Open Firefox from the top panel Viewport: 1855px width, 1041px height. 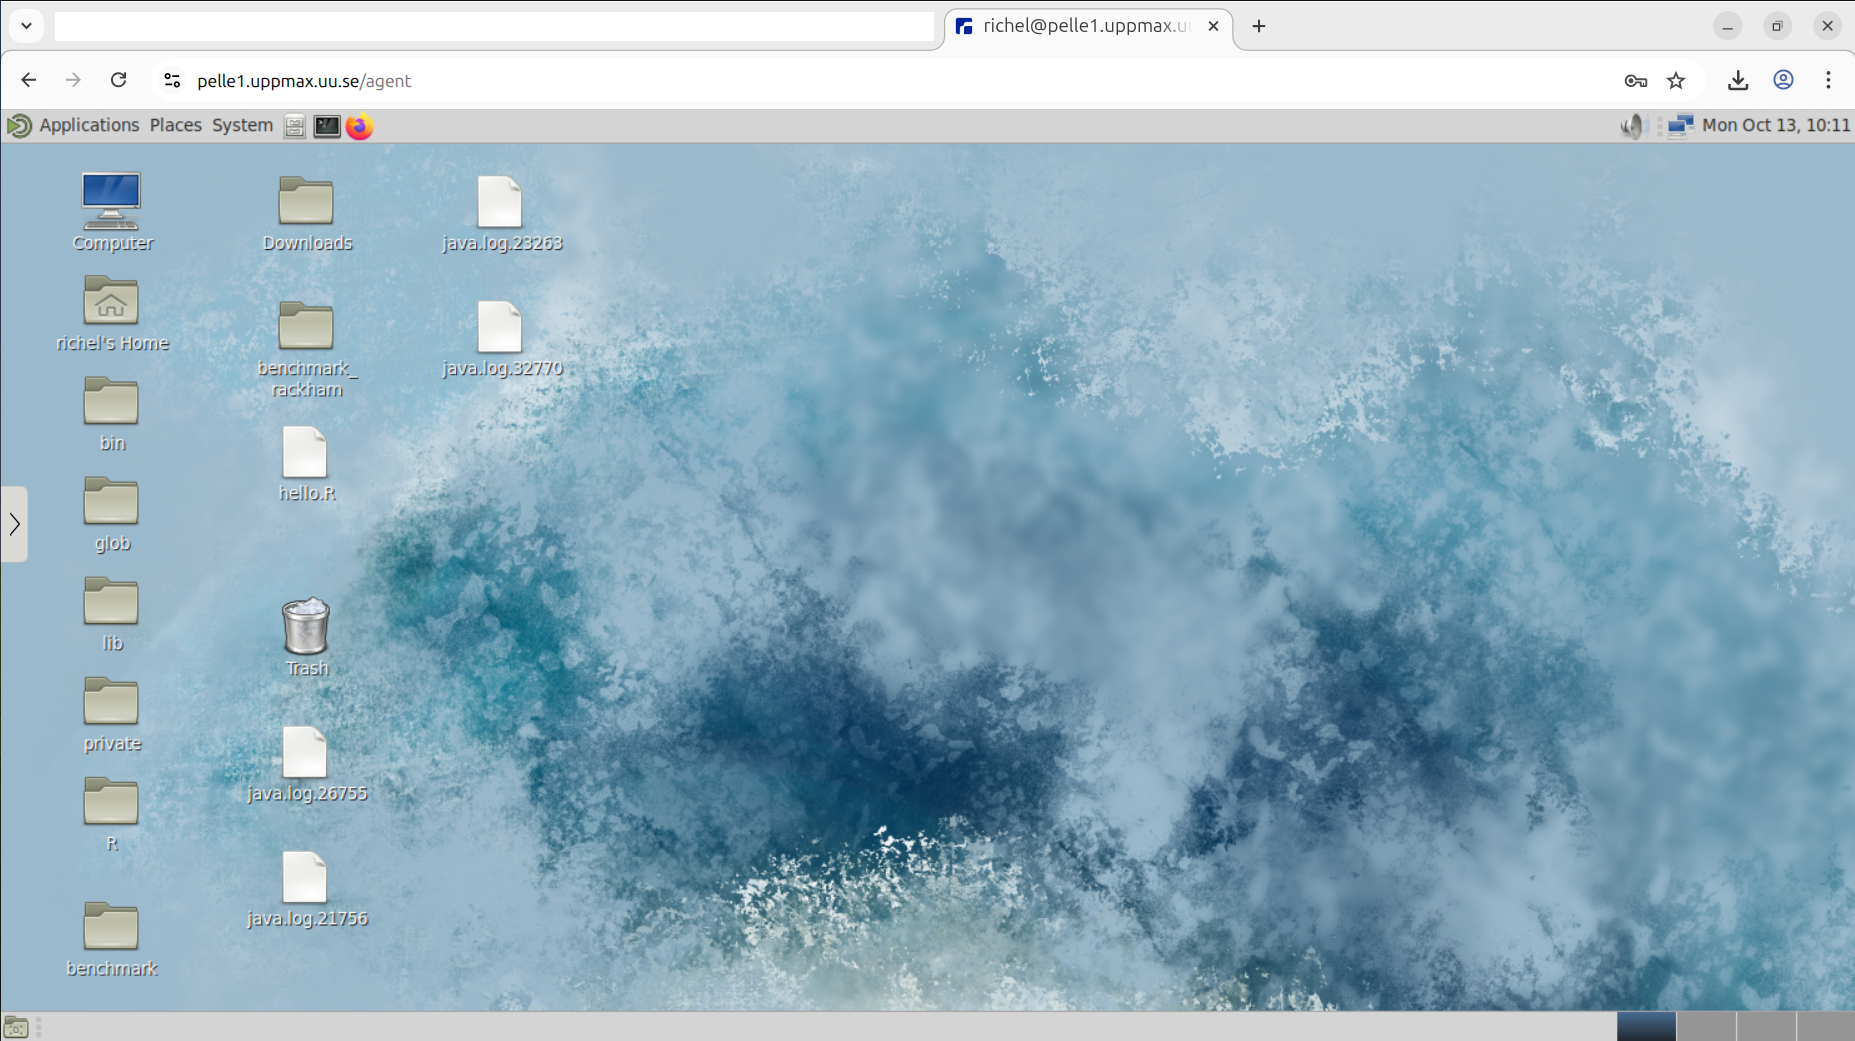pyautogui.click(x=358, y=126)
